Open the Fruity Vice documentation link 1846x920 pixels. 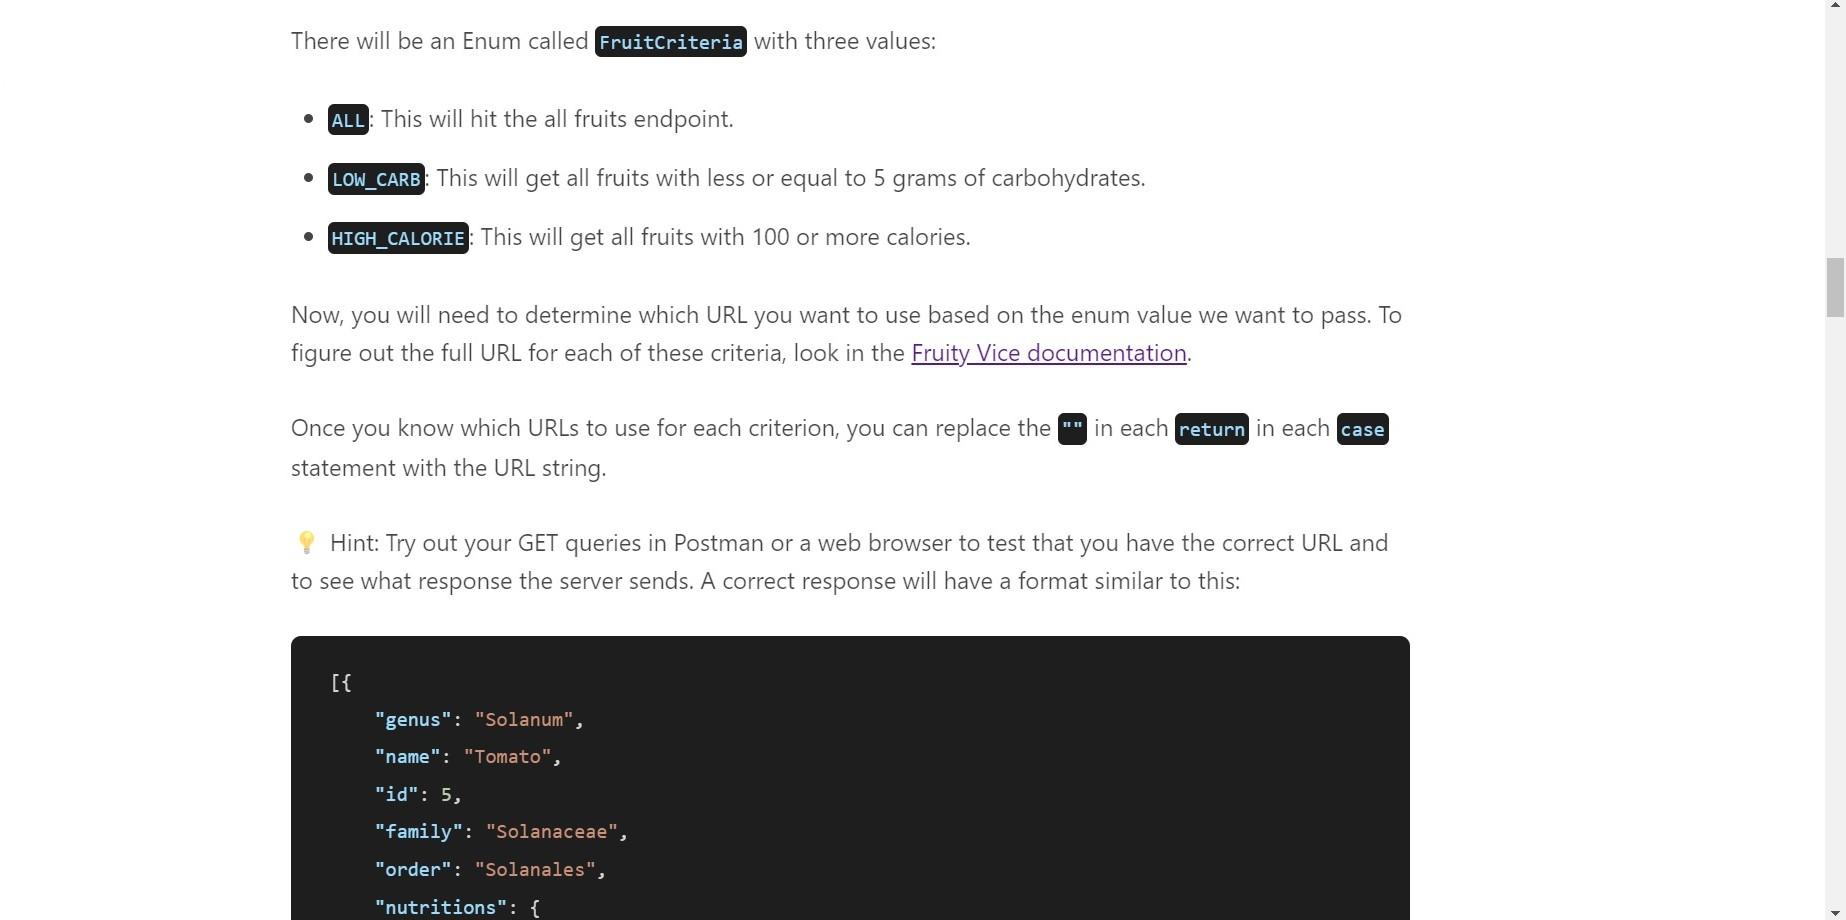(1048, 354)
